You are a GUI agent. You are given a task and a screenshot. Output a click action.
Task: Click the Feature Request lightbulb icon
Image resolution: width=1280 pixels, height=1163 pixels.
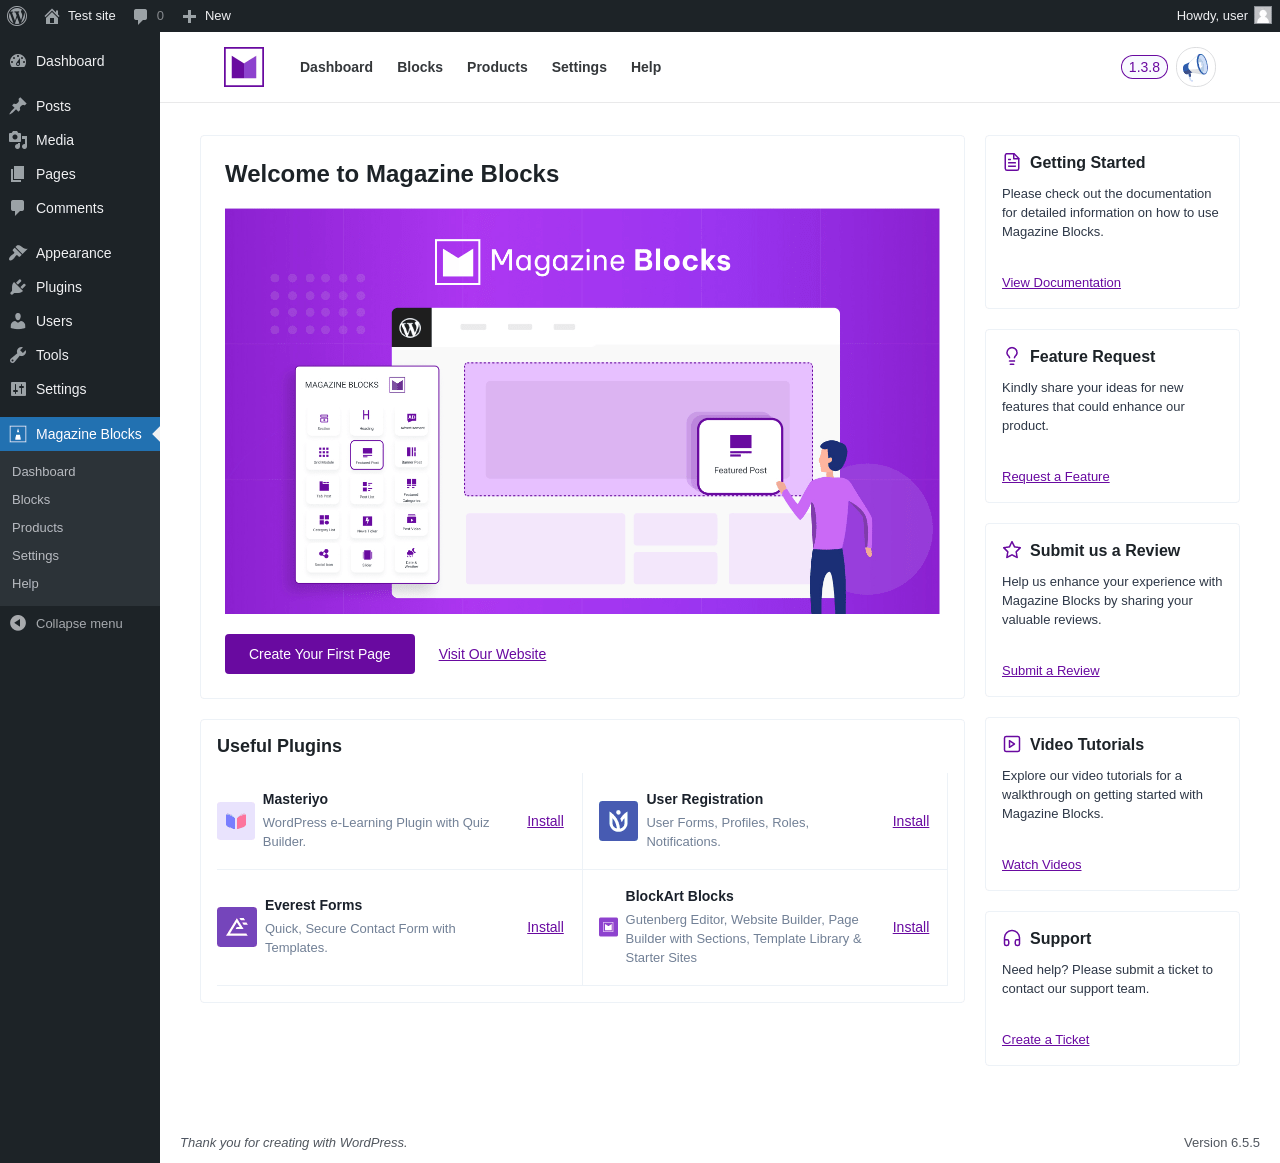[x=1012, y=356]
